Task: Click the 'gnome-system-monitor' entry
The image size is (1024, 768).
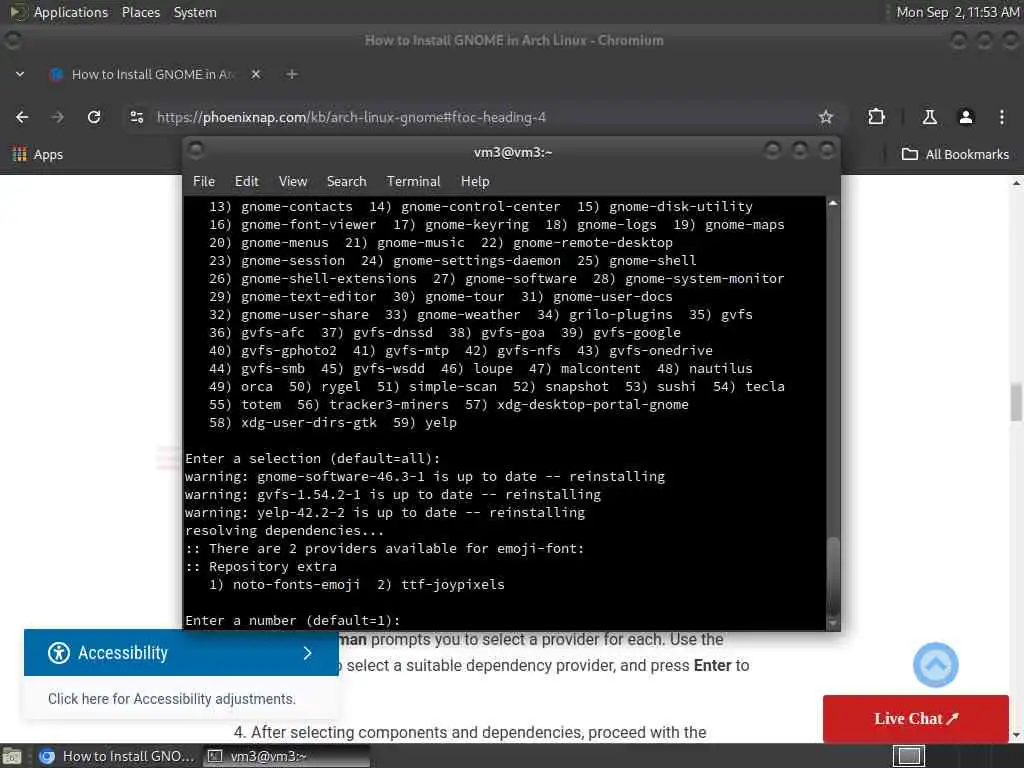Action: [x=705, y=279]
